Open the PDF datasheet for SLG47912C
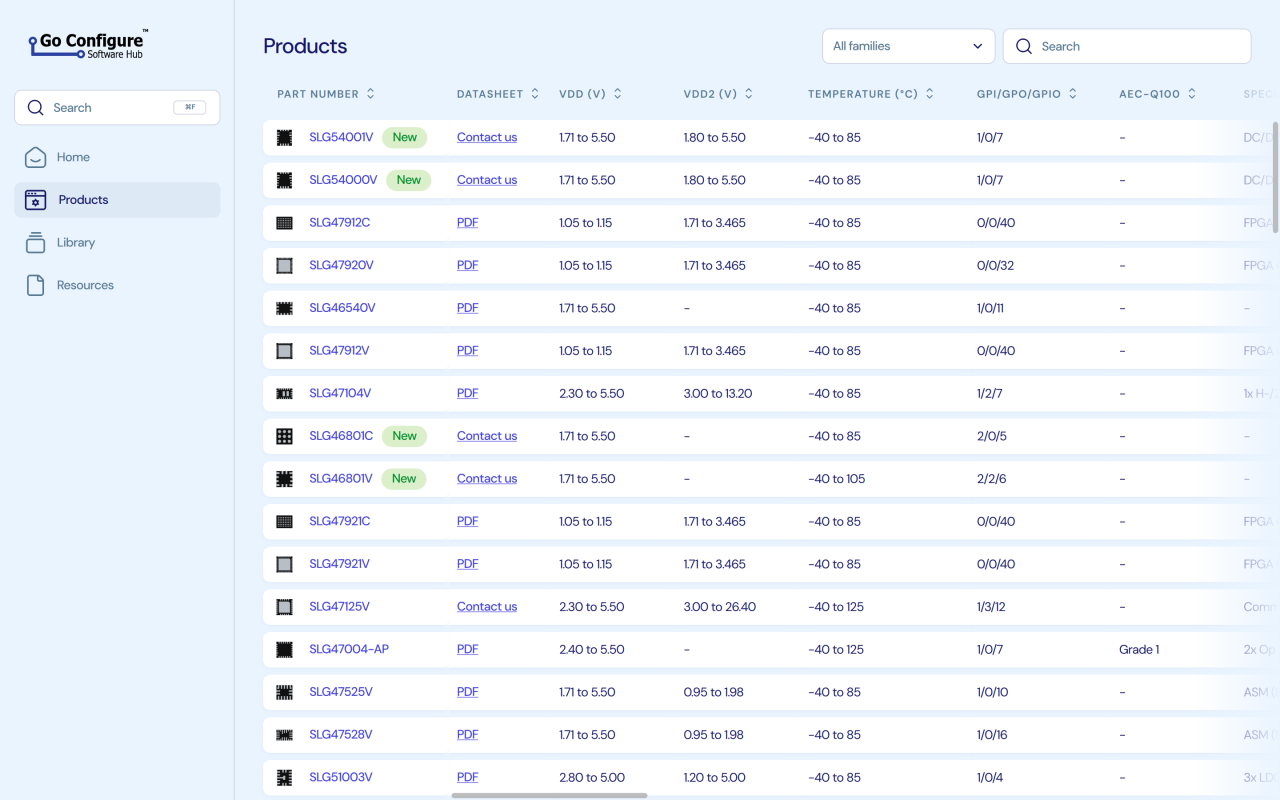Image resolution: width=1280 pixels, height=800 pixels. pos(468,223)
